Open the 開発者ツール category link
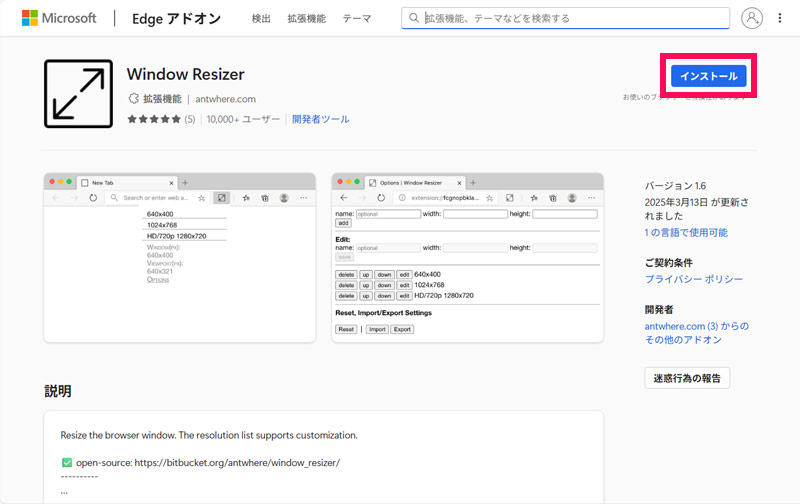The height and width of the screenshot is (504, 800). 320,119
